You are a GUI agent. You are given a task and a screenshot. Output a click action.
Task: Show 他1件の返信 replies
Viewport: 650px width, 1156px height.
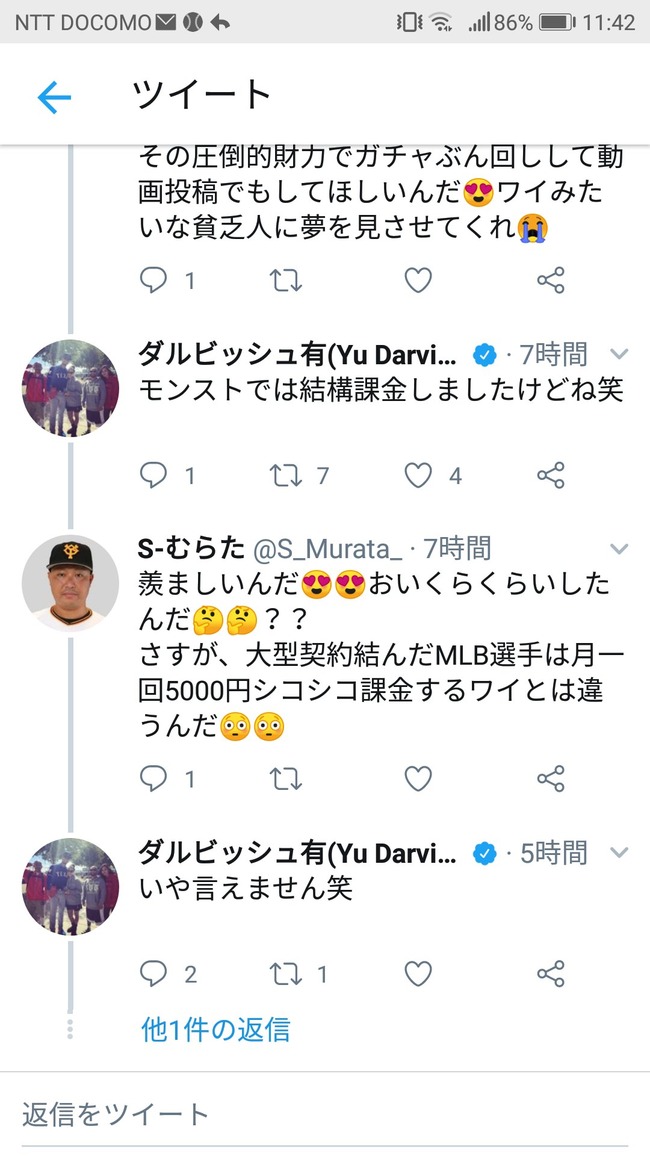pyautogui.click(x=215, y=1029)
